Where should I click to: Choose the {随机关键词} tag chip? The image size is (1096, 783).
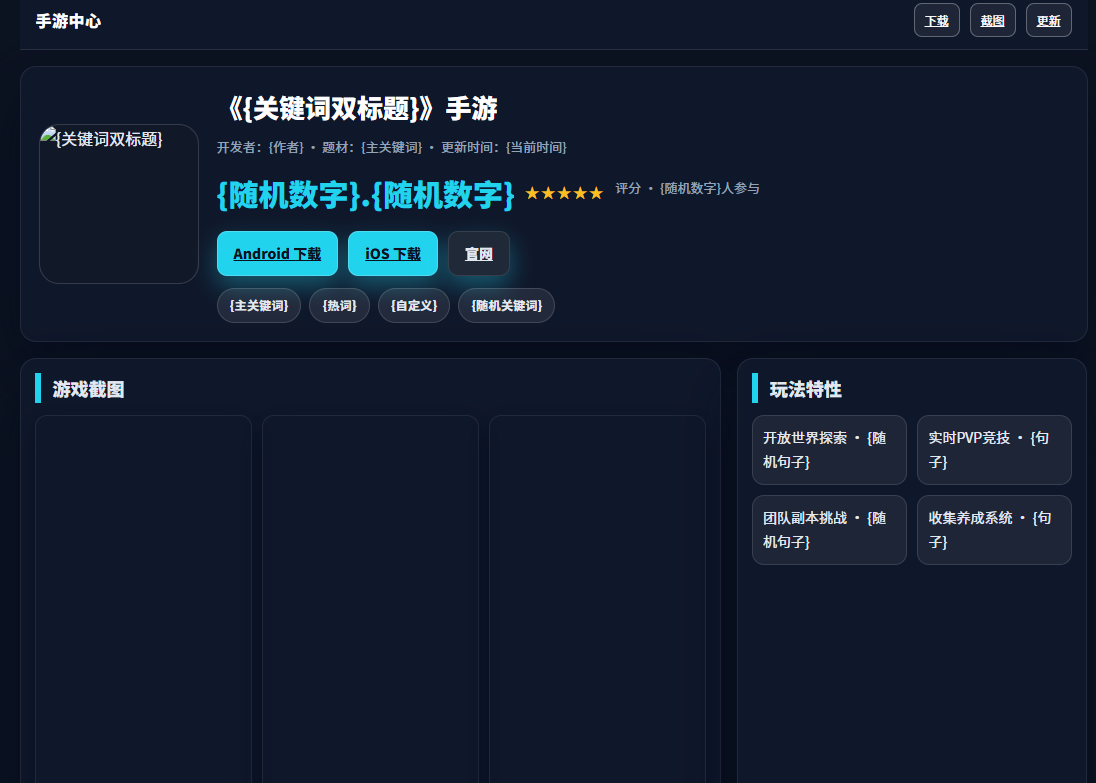point(506,306)
